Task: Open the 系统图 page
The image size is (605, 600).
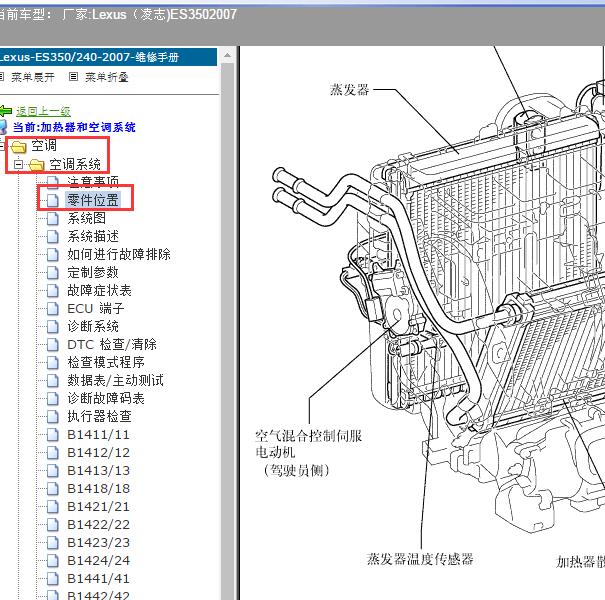Action: 86,218
